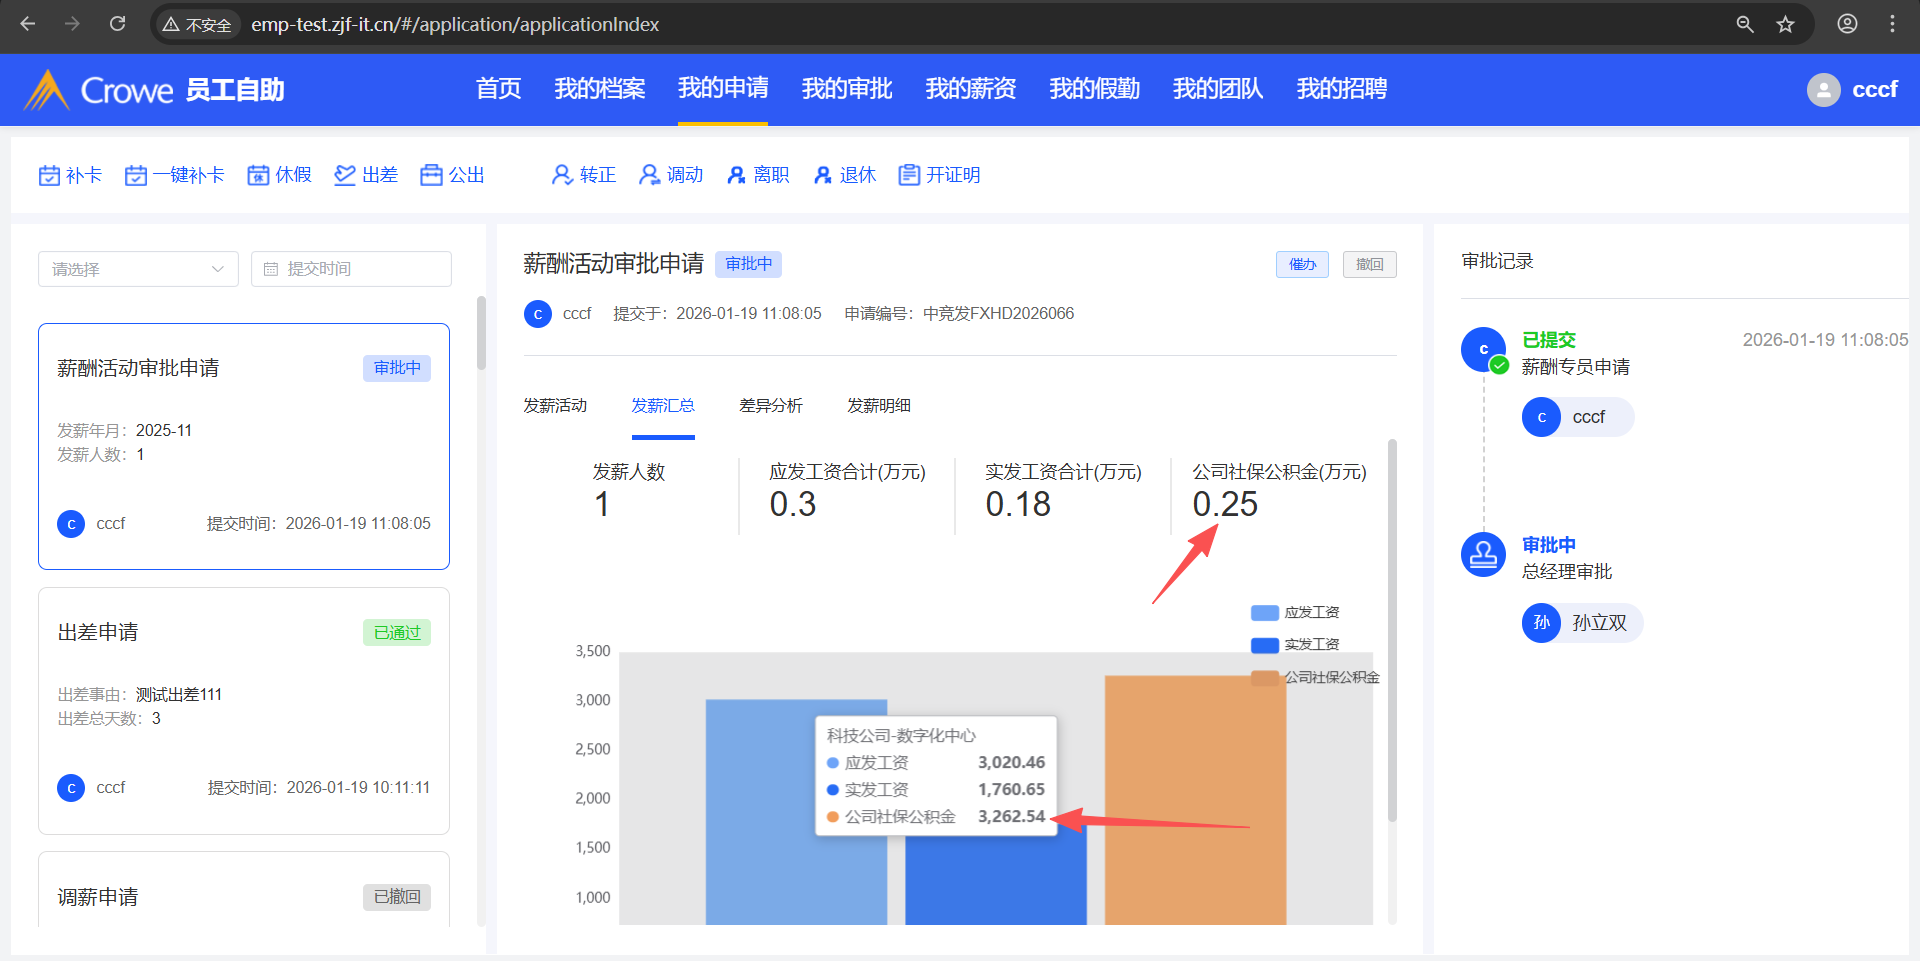Image resolution: width=1920 pixels, height=961 pixels.
Task: Select the 出差申请 application card
Action: click(x=244, y=710)
